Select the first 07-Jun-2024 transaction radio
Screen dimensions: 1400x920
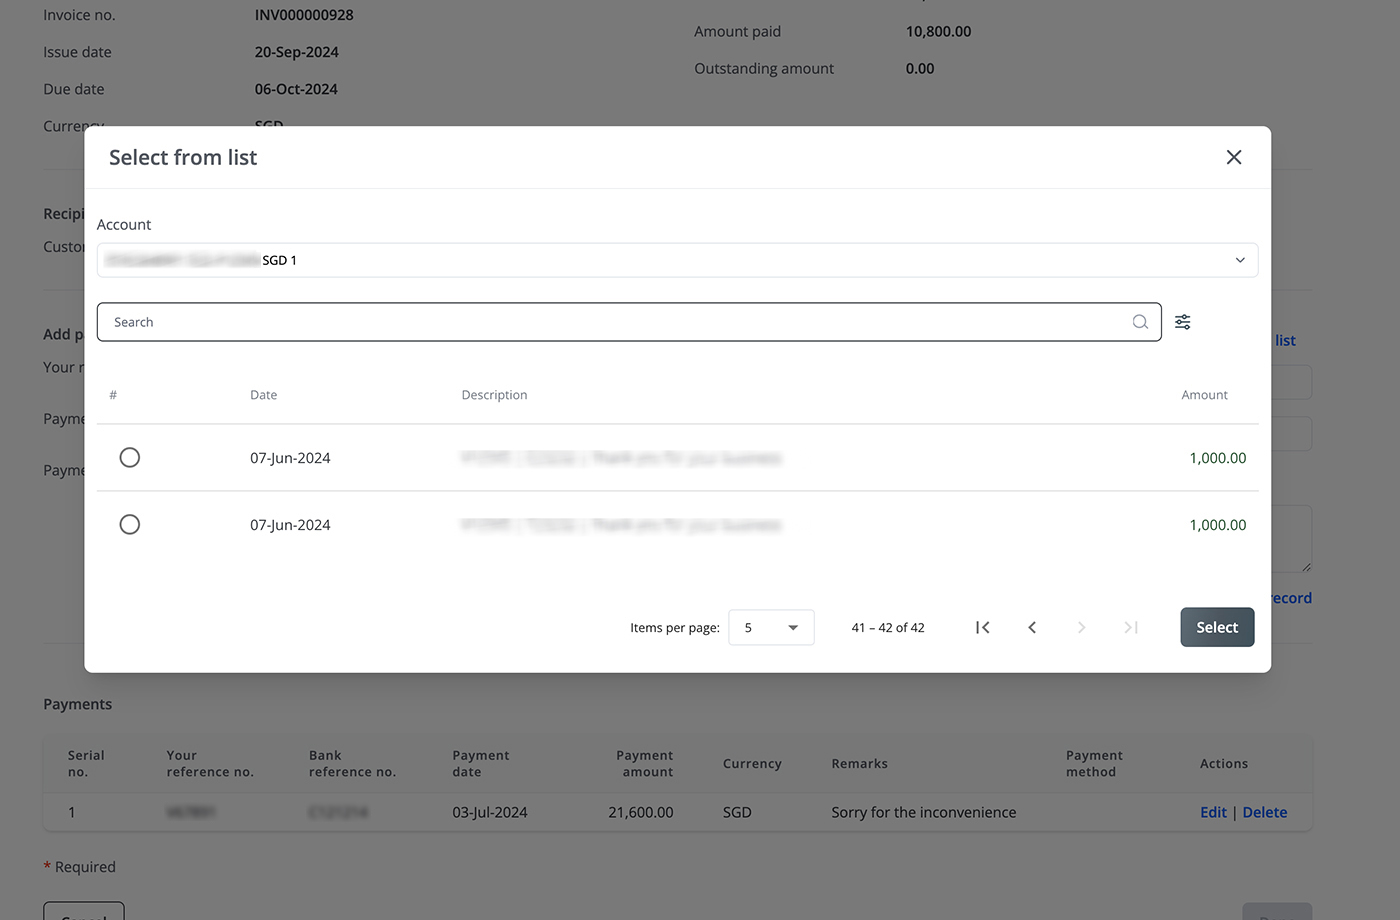pos(130,458)
